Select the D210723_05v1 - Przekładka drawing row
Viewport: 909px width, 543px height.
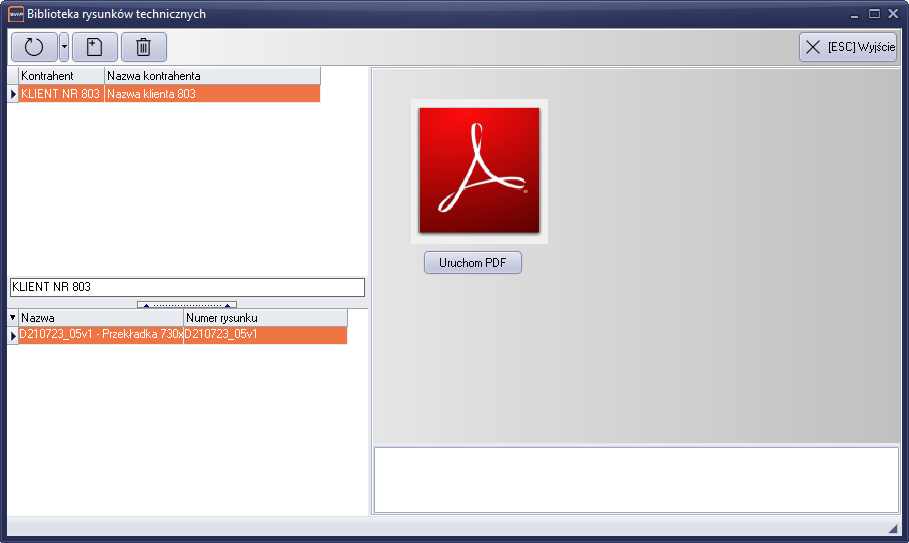coord(101,335)
